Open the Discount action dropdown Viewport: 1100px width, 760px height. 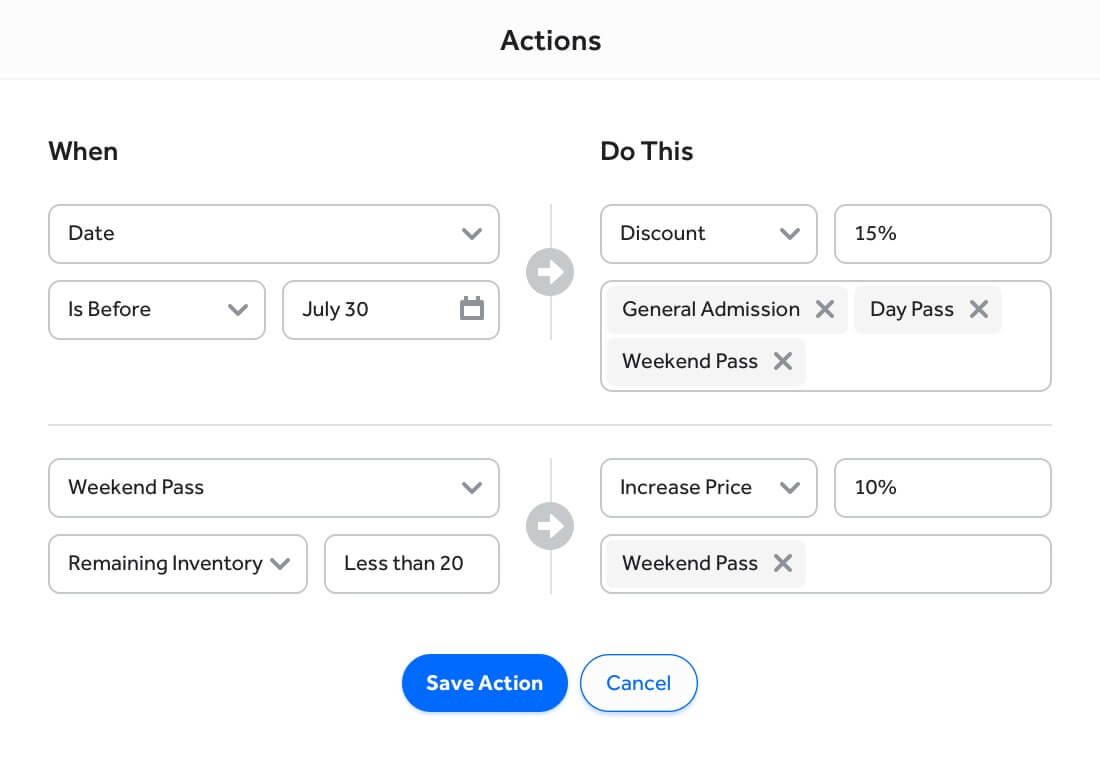(708, 234)
